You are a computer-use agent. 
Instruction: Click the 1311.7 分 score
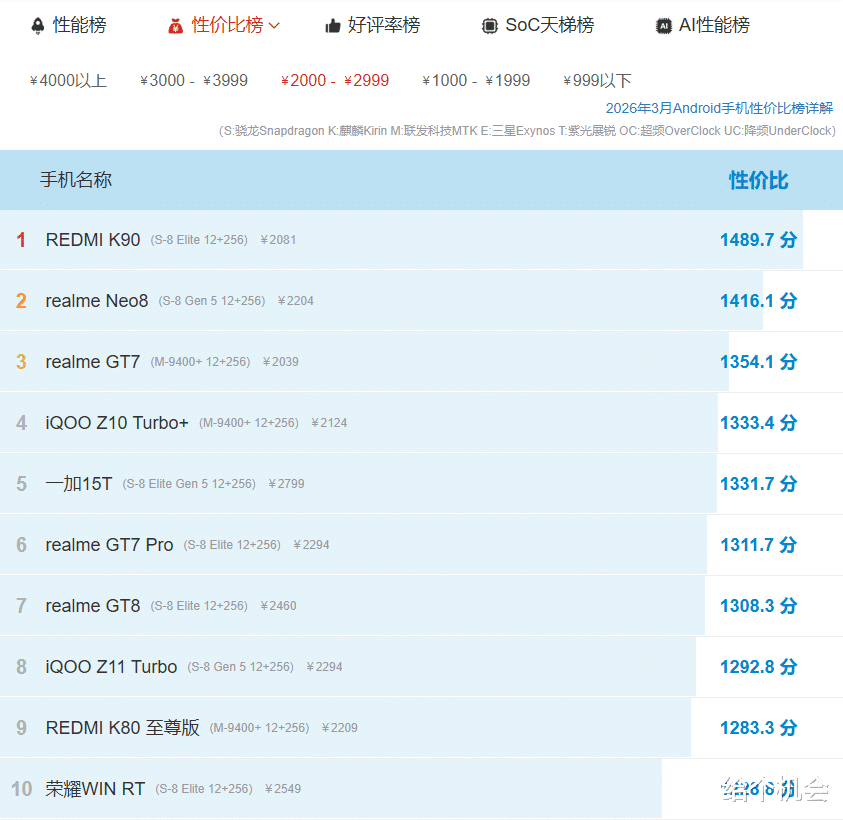[759, 545]
